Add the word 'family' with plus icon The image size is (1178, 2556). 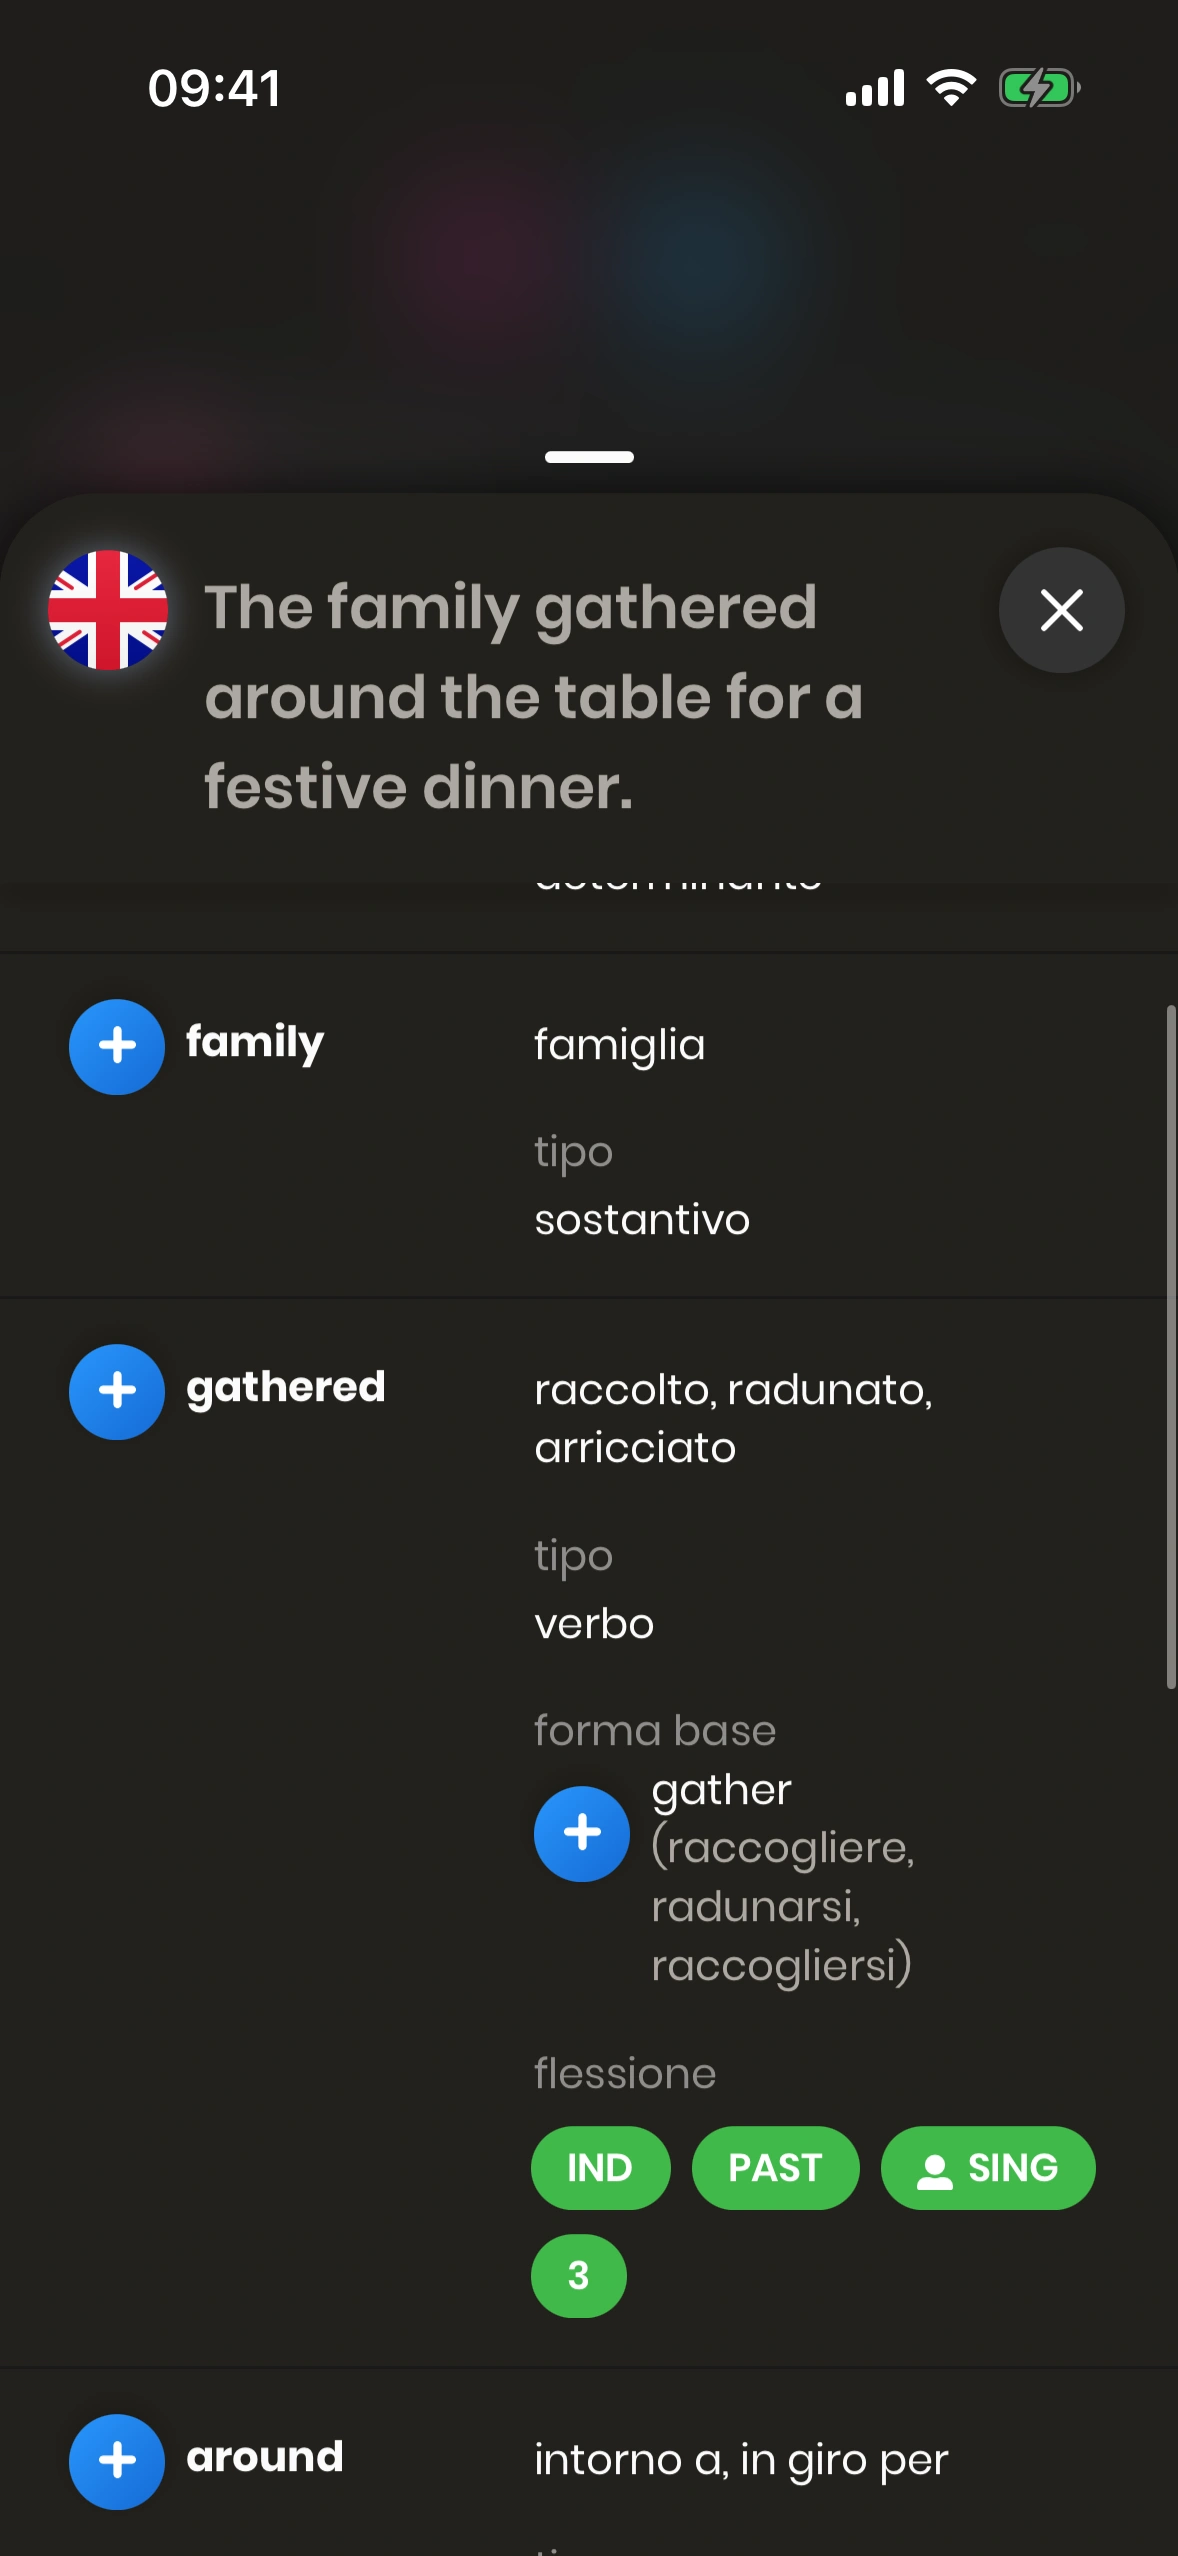pyautogui.click(x=117, y=1046)
